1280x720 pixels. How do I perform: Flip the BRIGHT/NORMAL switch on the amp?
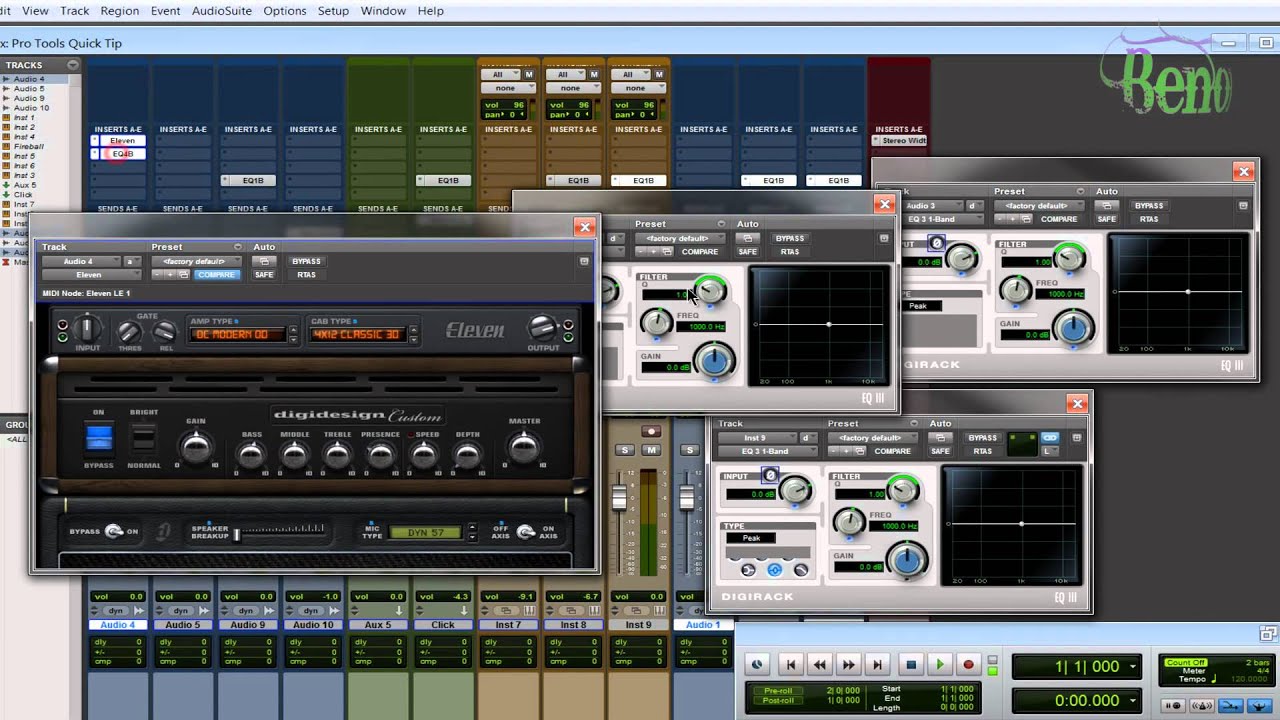pyautogui.click(x=143, y=438)
